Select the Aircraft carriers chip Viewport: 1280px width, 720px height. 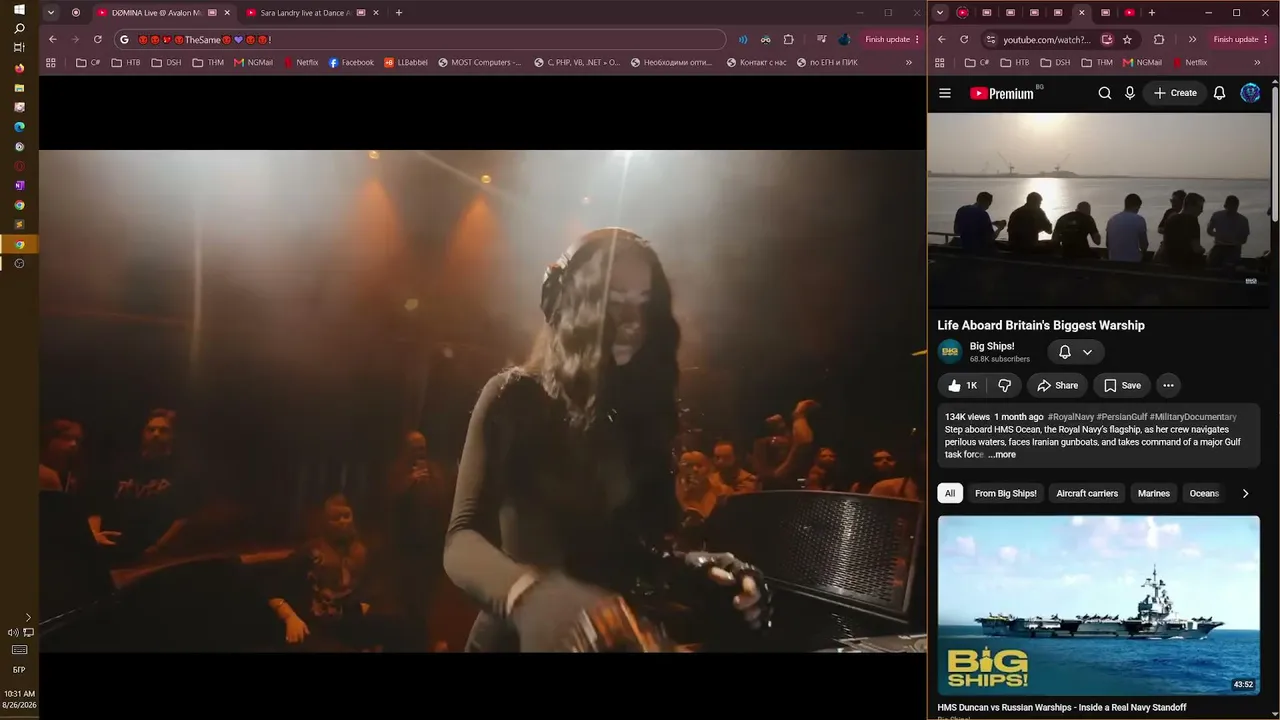(1087, 493)
